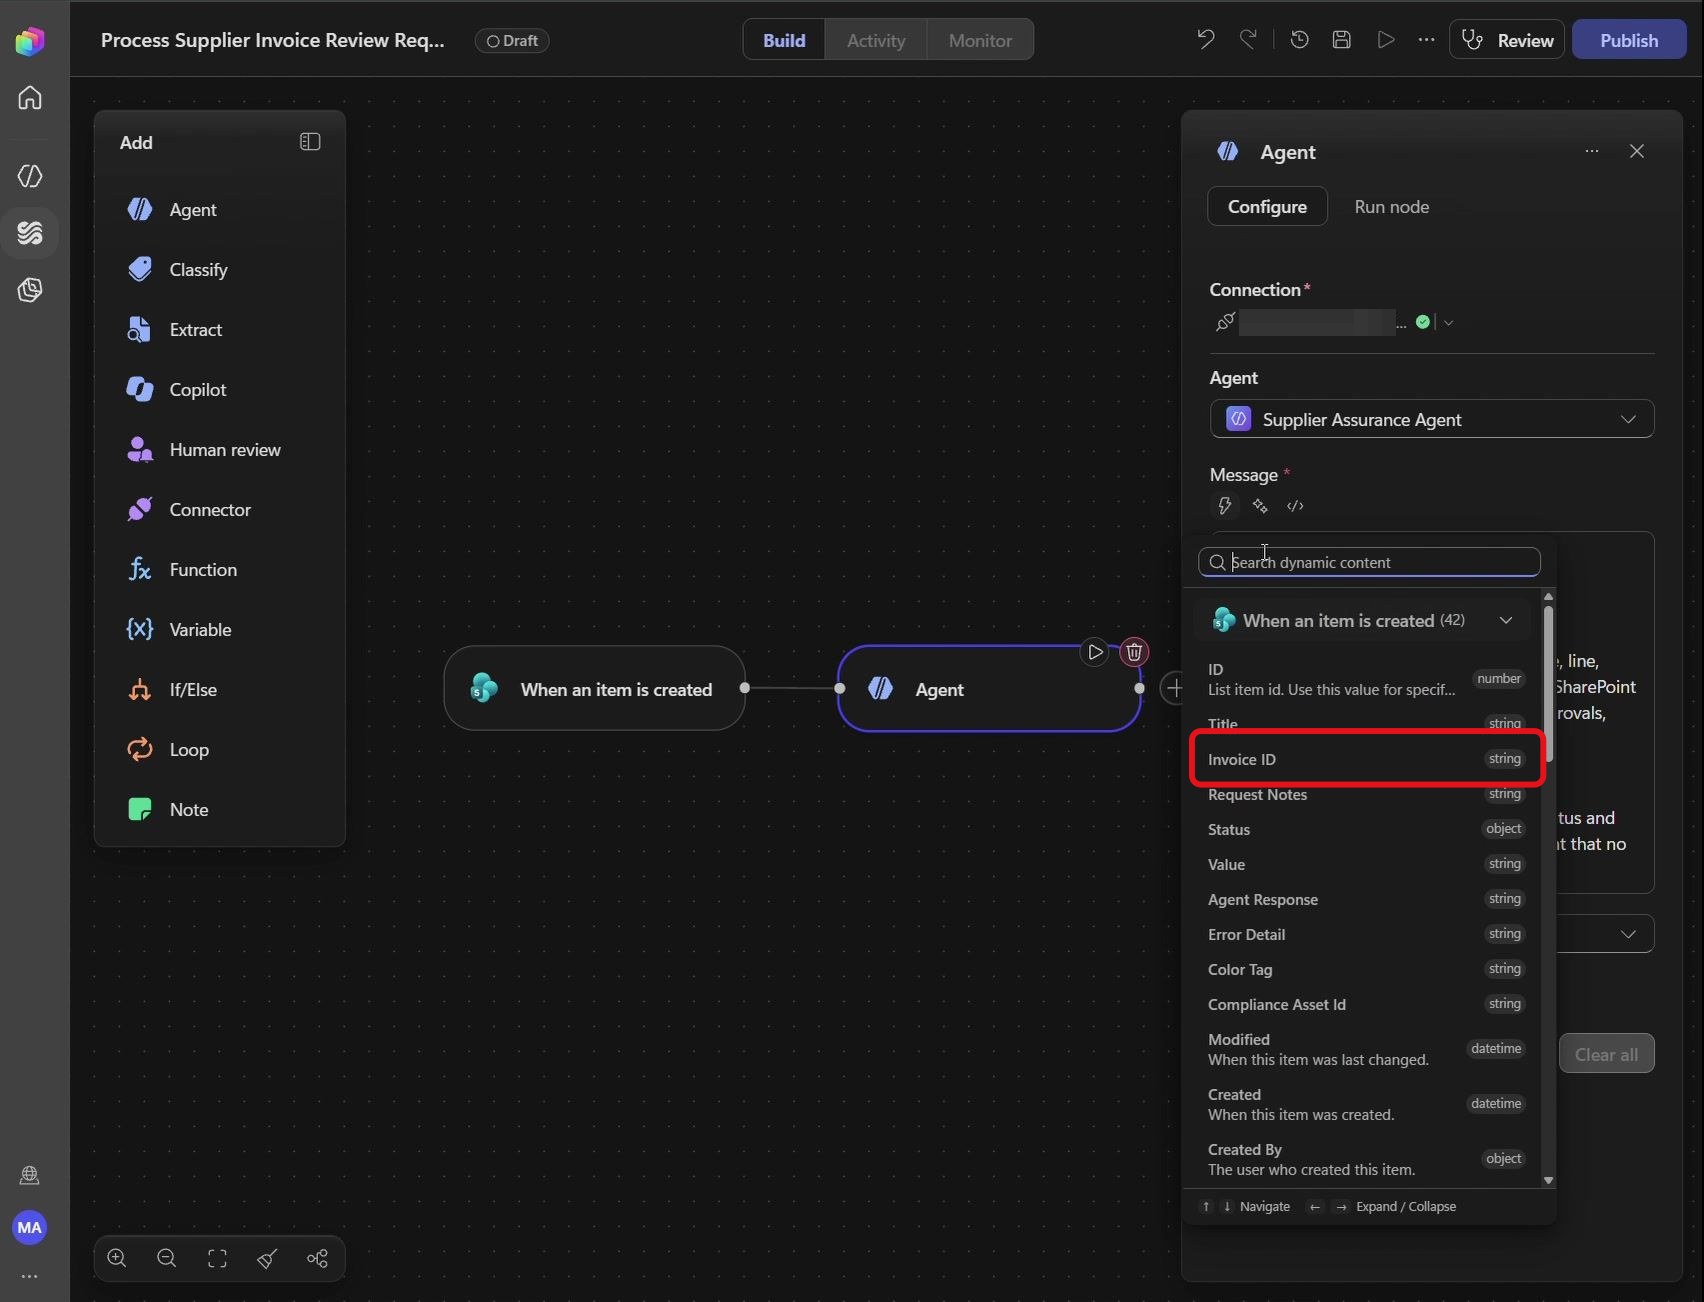Select Invoice ID dynamic content

click(x=1367, y=759)
